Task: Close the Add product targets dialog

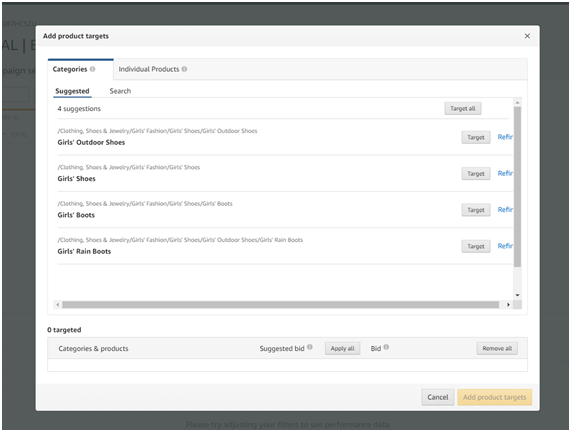Action: click(x=527, y=36)
